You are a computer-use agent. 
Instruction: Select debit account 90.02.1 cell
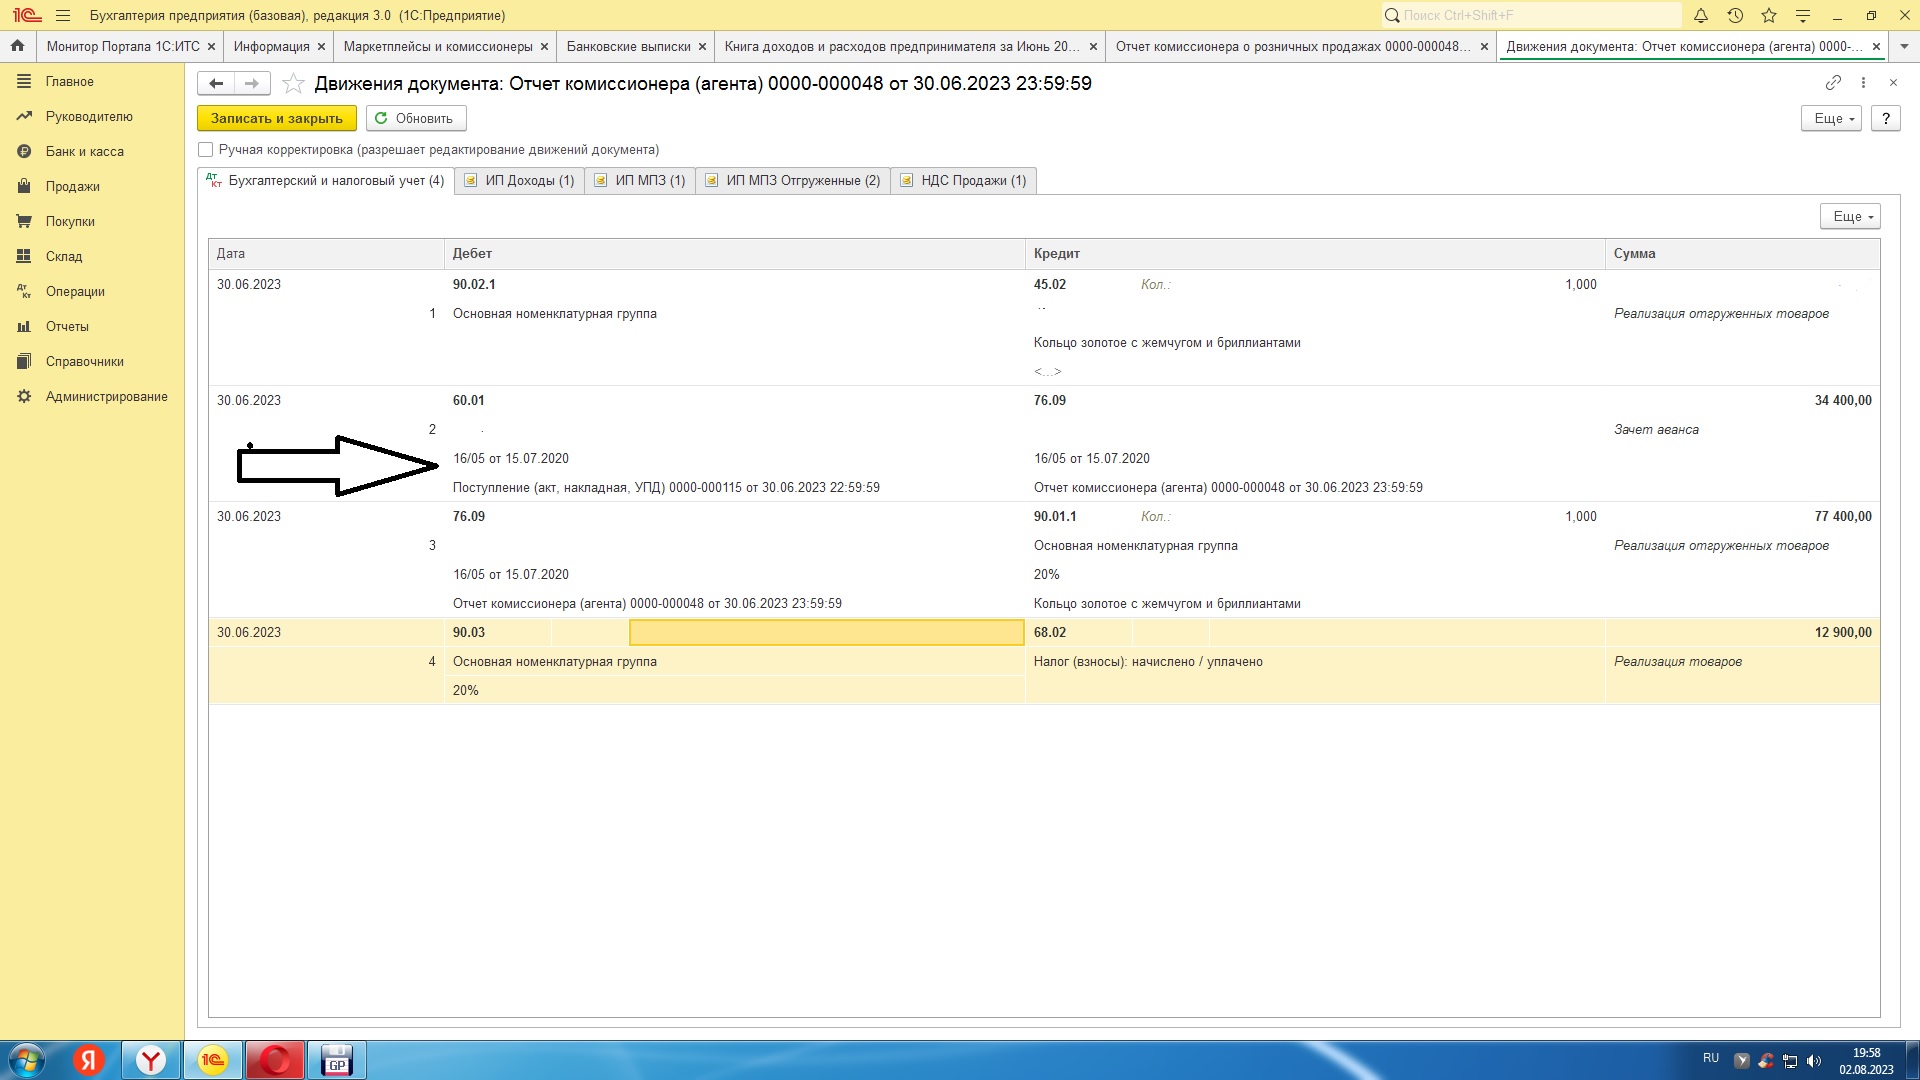(x=474, y=285)
